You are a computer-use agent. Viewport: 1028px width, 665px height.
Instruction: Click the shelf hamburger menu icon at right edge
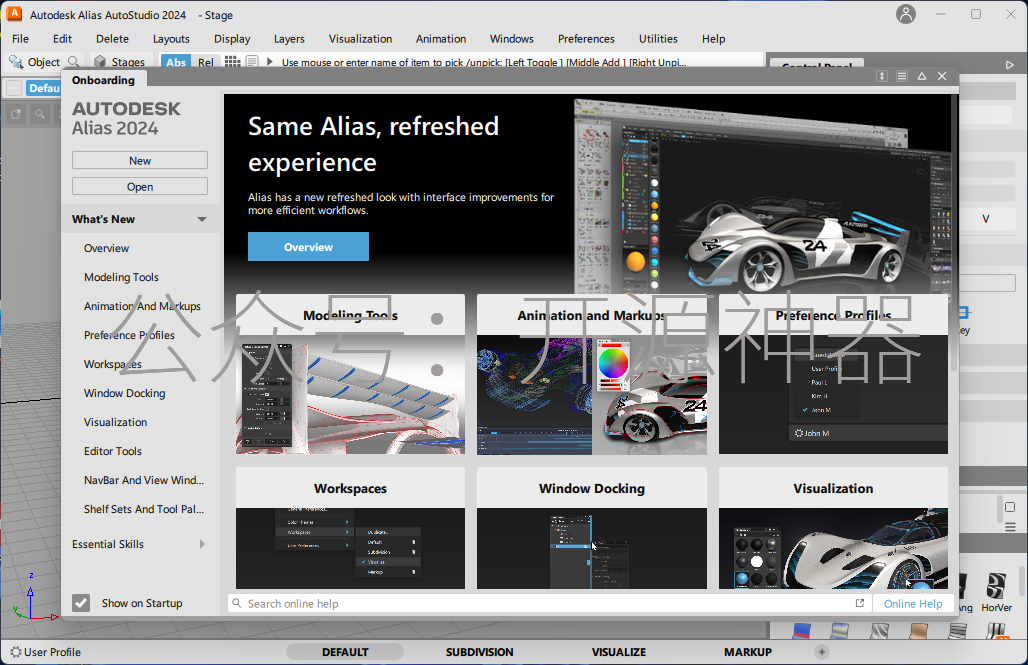click(x=1010, y=527)
